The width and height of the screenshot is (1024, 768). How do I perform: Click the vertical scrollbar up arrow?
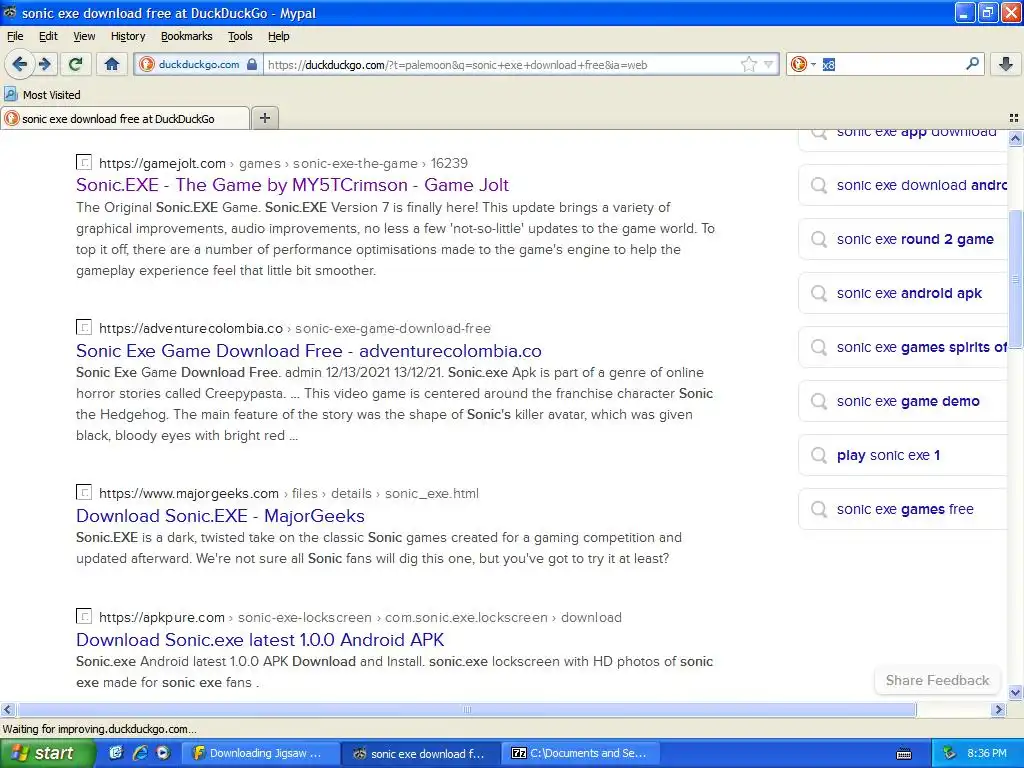pyautogui.click(x=1015, y=138)
